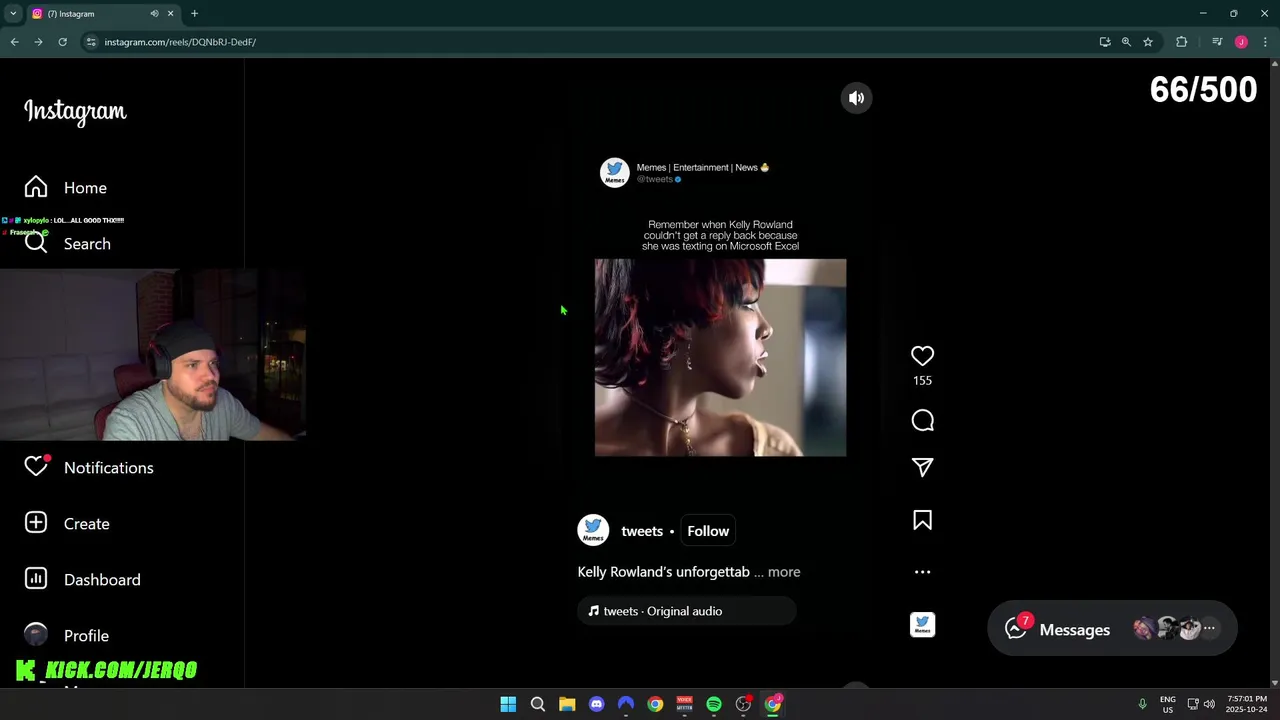Open Voicemeeter from the taskbar
This screenshot has width=1280, height=720.
tap(685, 704)
